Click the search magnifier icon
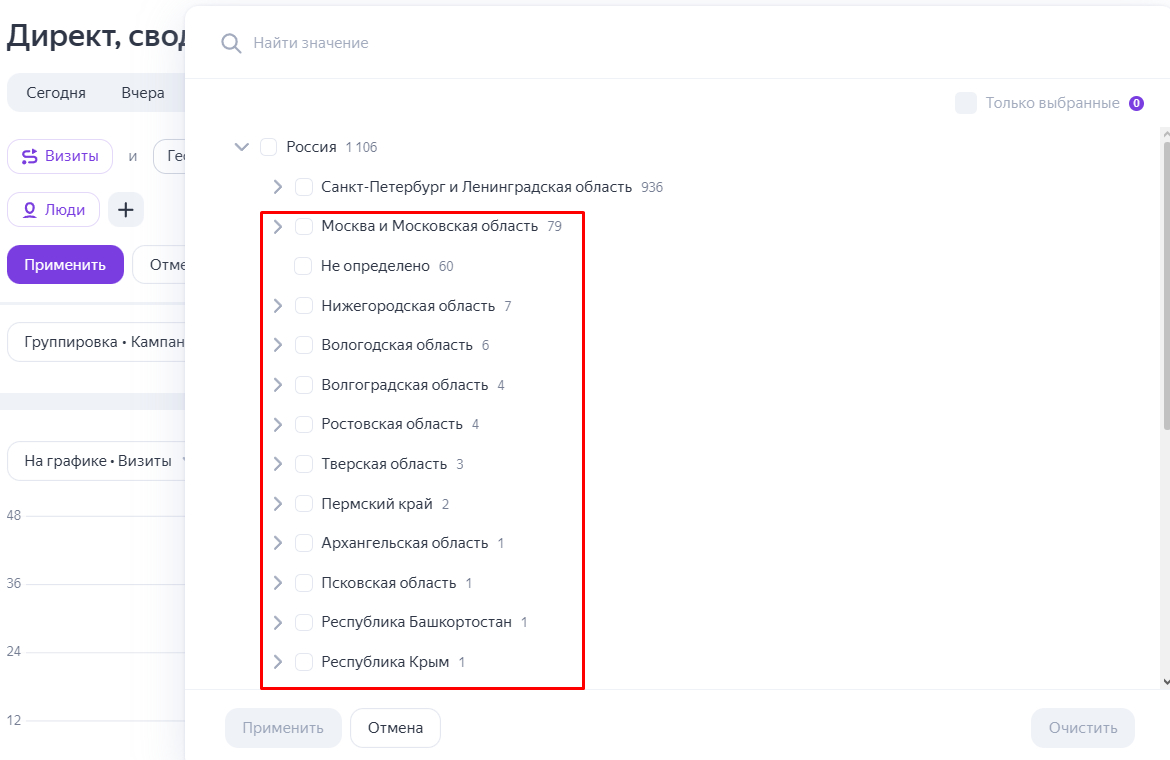 click(231, 43)
